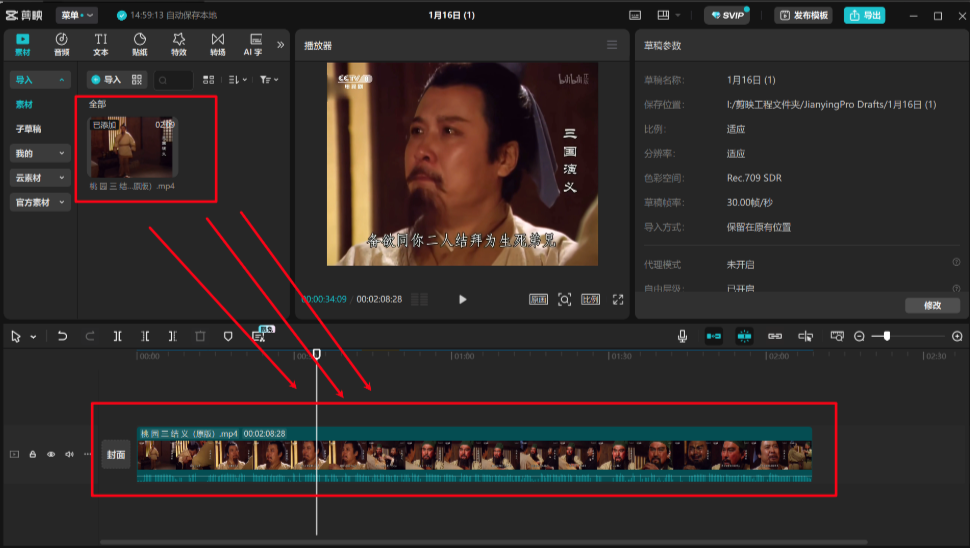The width and height of the screenshot is (970, 548).
Task: Mute the video track audio
Action: pyautogui.click(x=69, y=454)
